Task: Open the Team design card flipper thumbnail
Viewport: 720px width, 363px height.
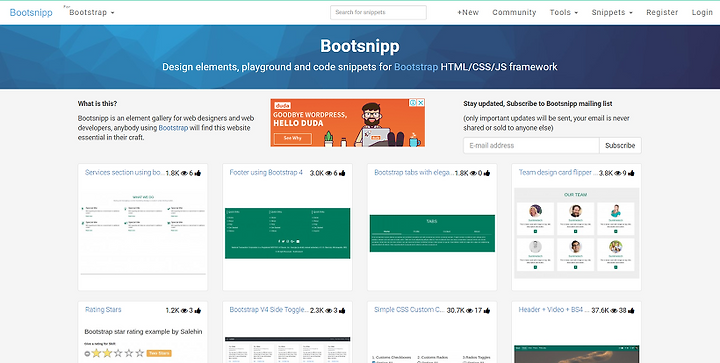Action: coord(576,233)
